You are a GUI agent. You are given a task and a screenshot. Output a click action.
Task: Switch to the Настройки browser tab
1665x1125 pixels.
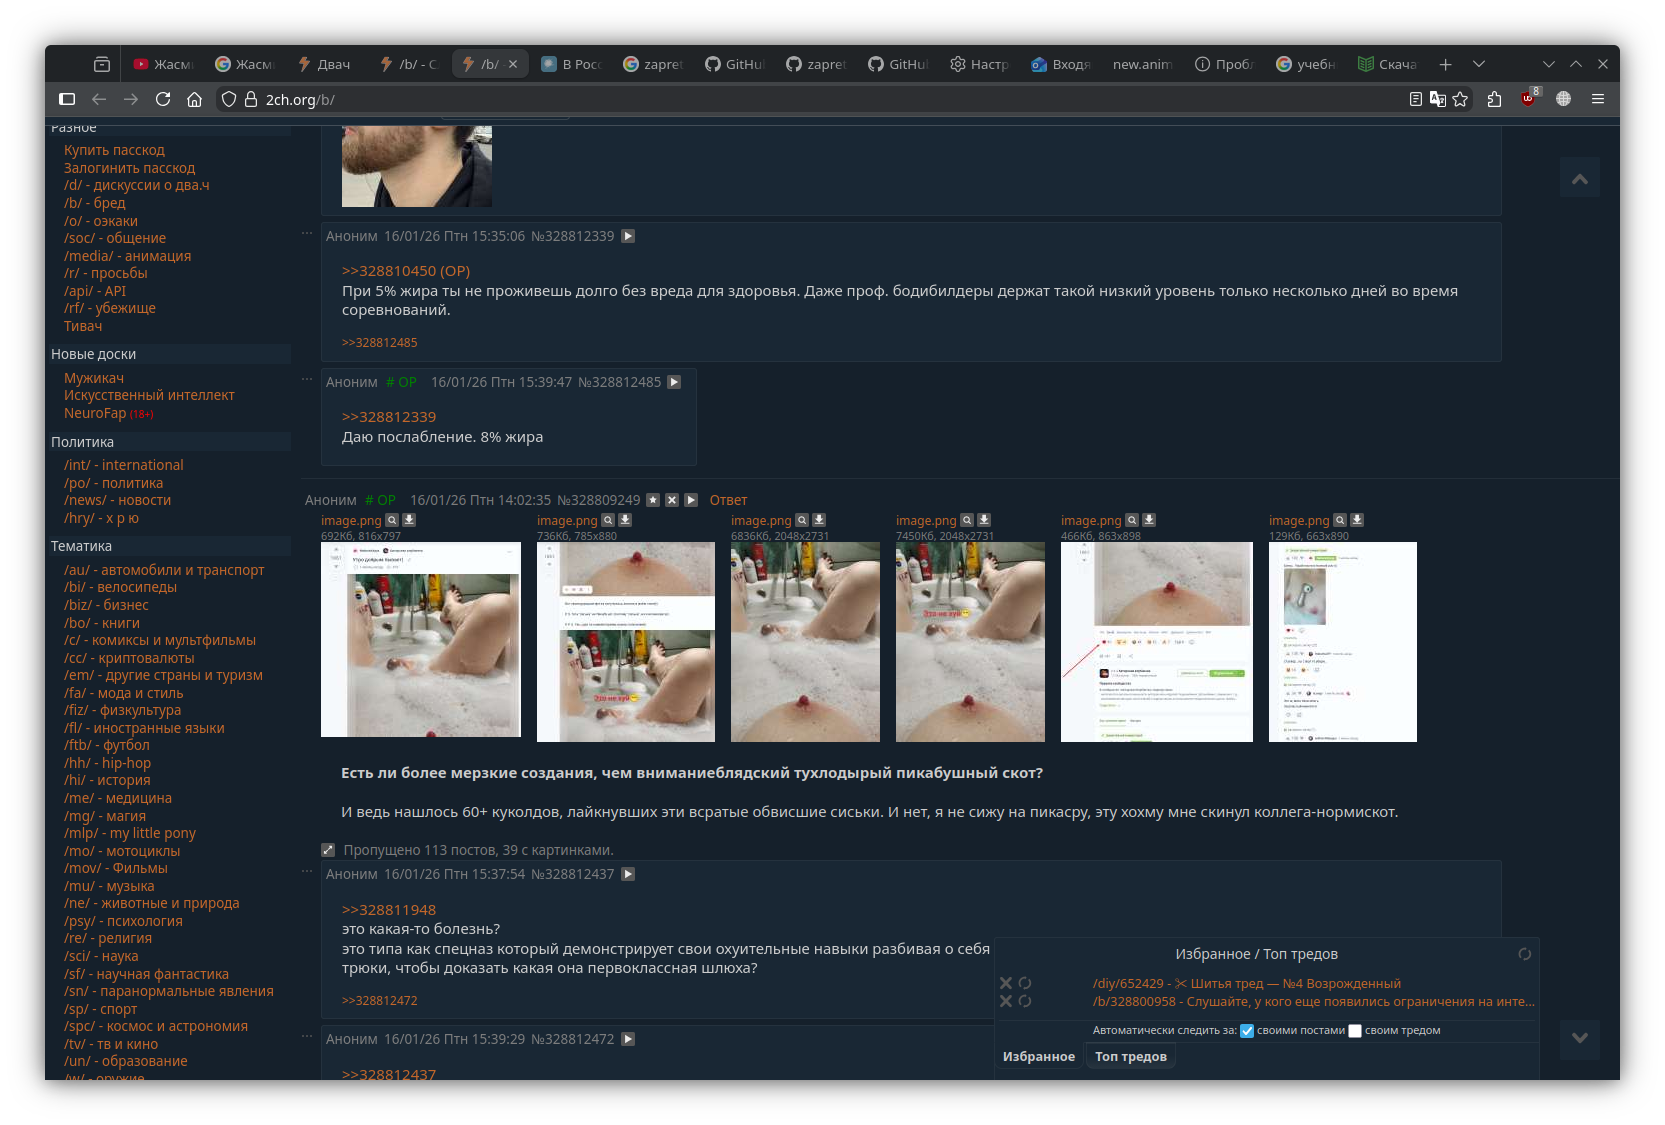click(980, 64)
